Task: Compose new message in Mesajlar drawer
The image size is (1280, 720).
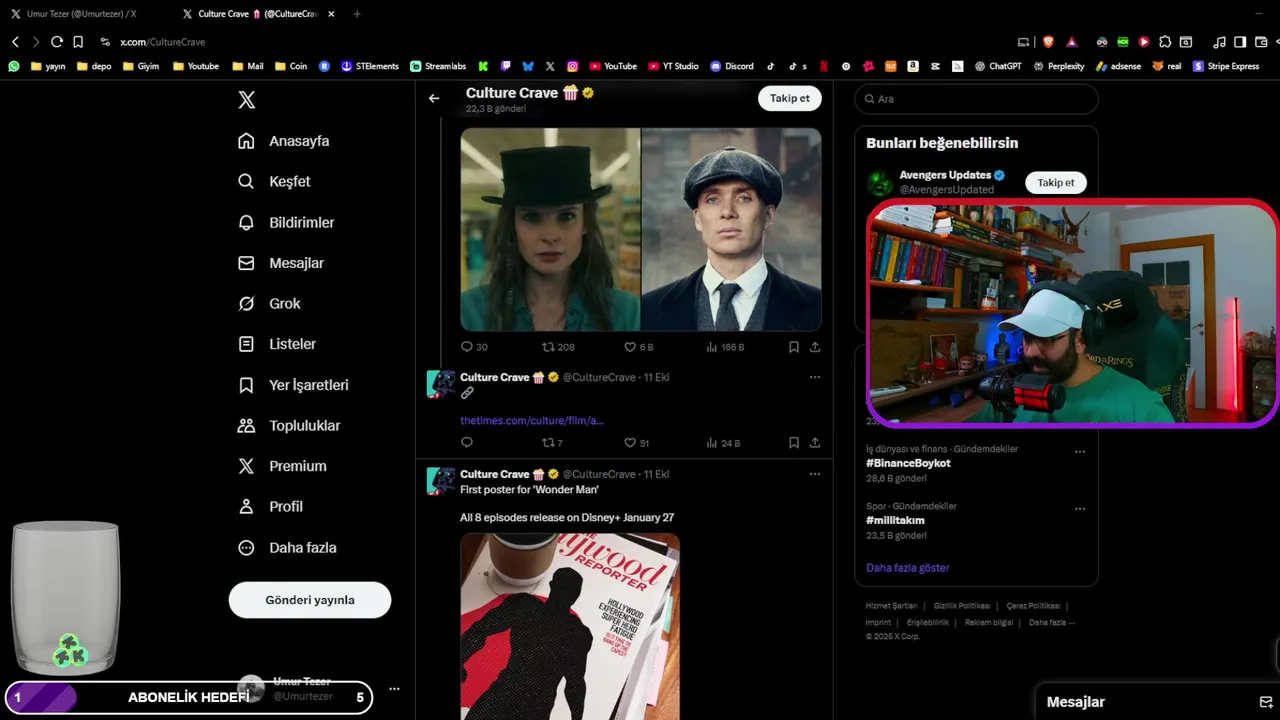Action: [1265, 702]
